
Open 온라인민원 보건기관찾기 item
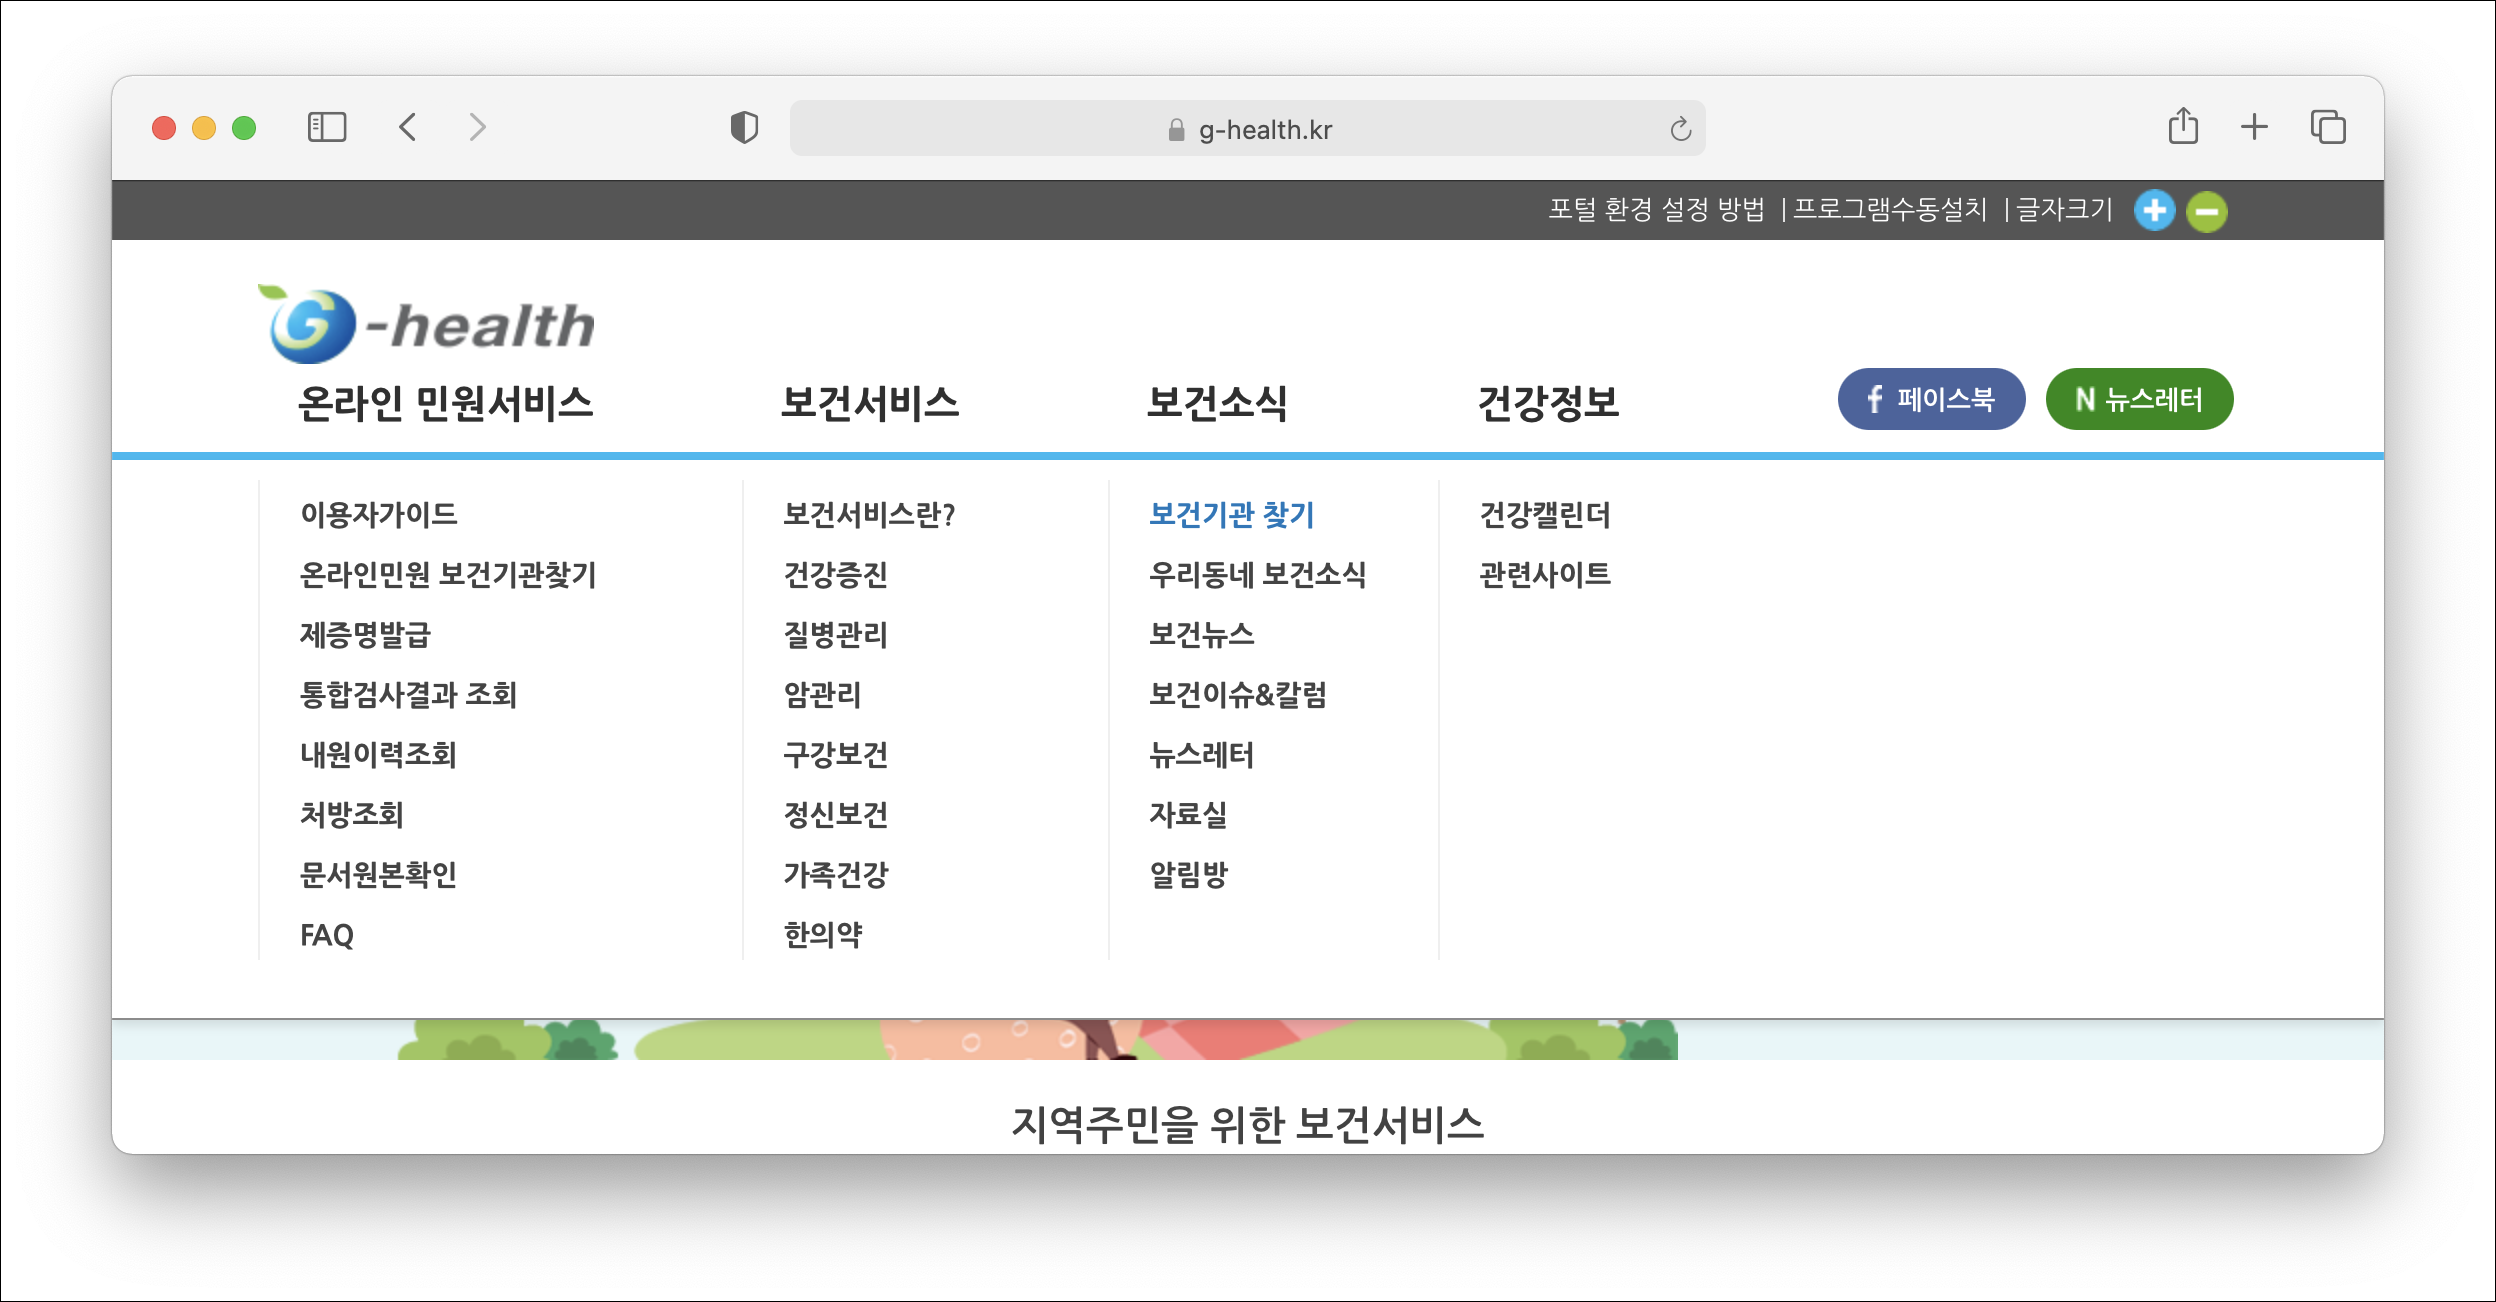tap(448, 574)
